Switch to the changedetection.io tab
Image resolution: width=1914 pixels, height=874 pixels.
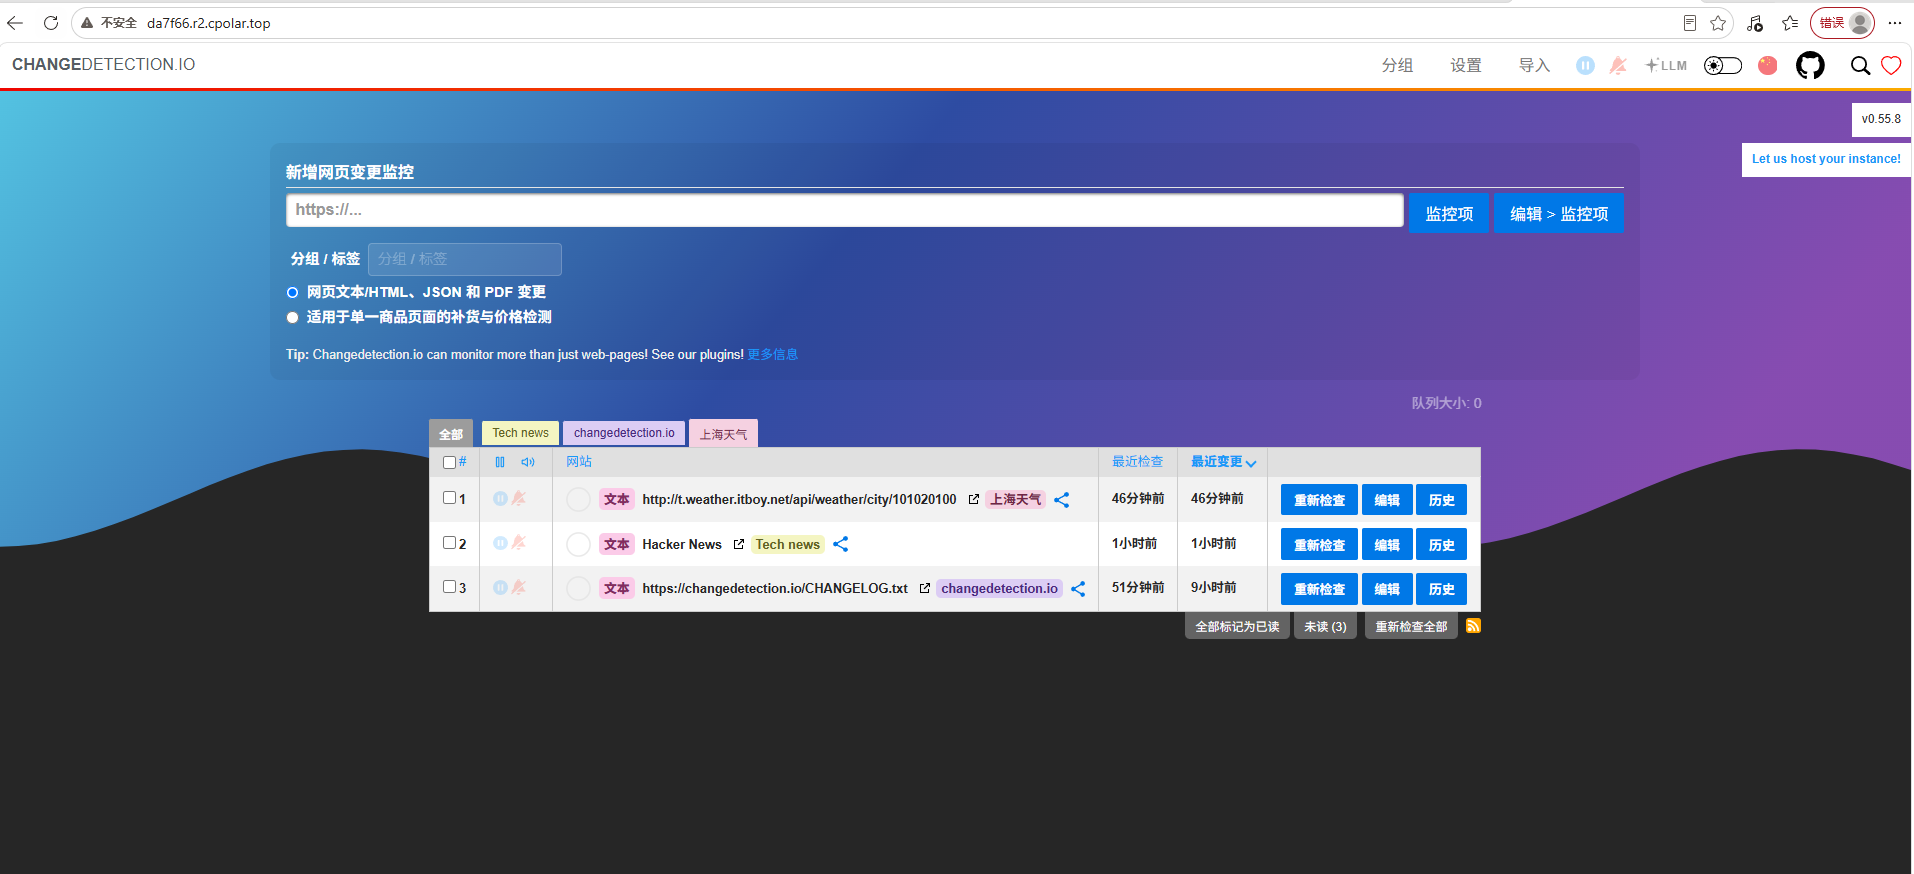click(624, 433)
